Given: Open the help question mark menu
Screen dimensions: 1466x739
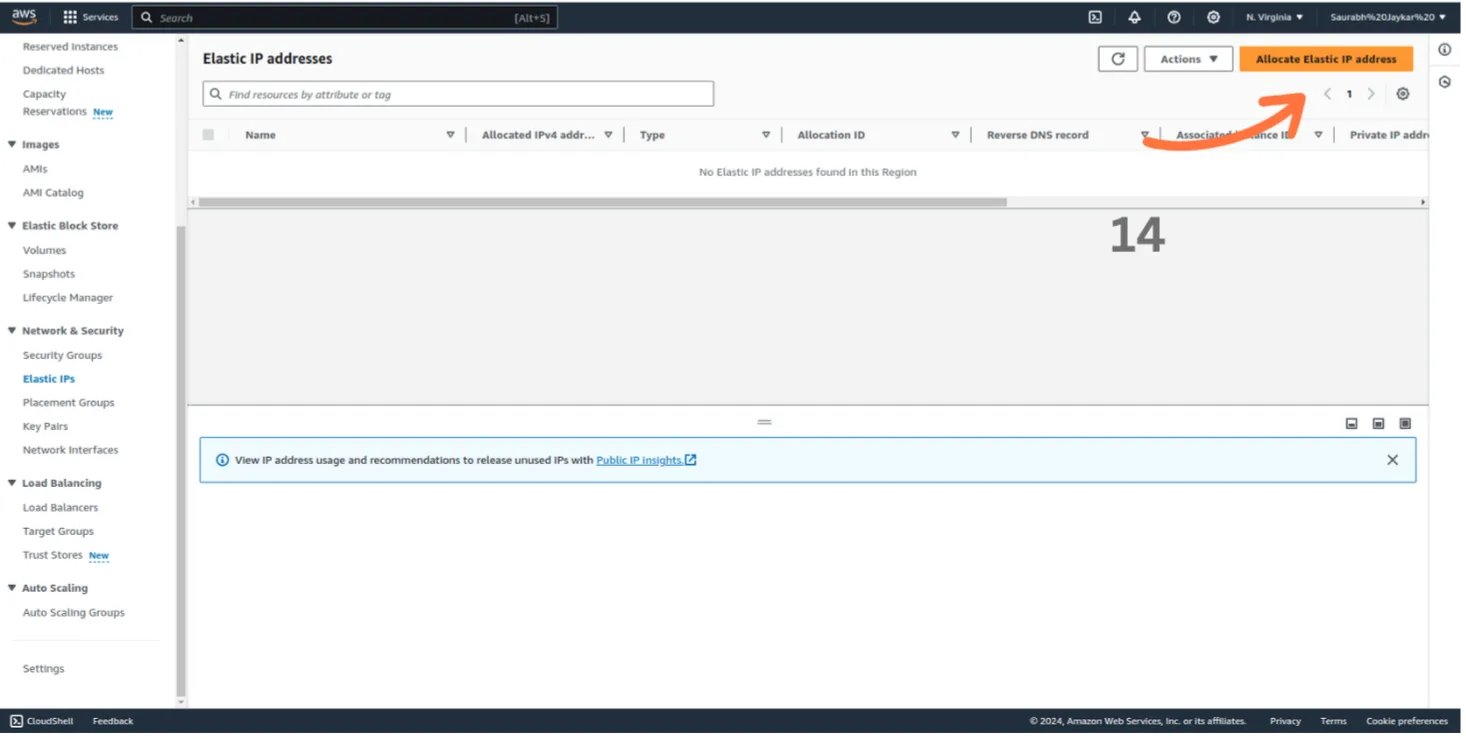Looking at the screenshot, I should tap(1174, 17).
